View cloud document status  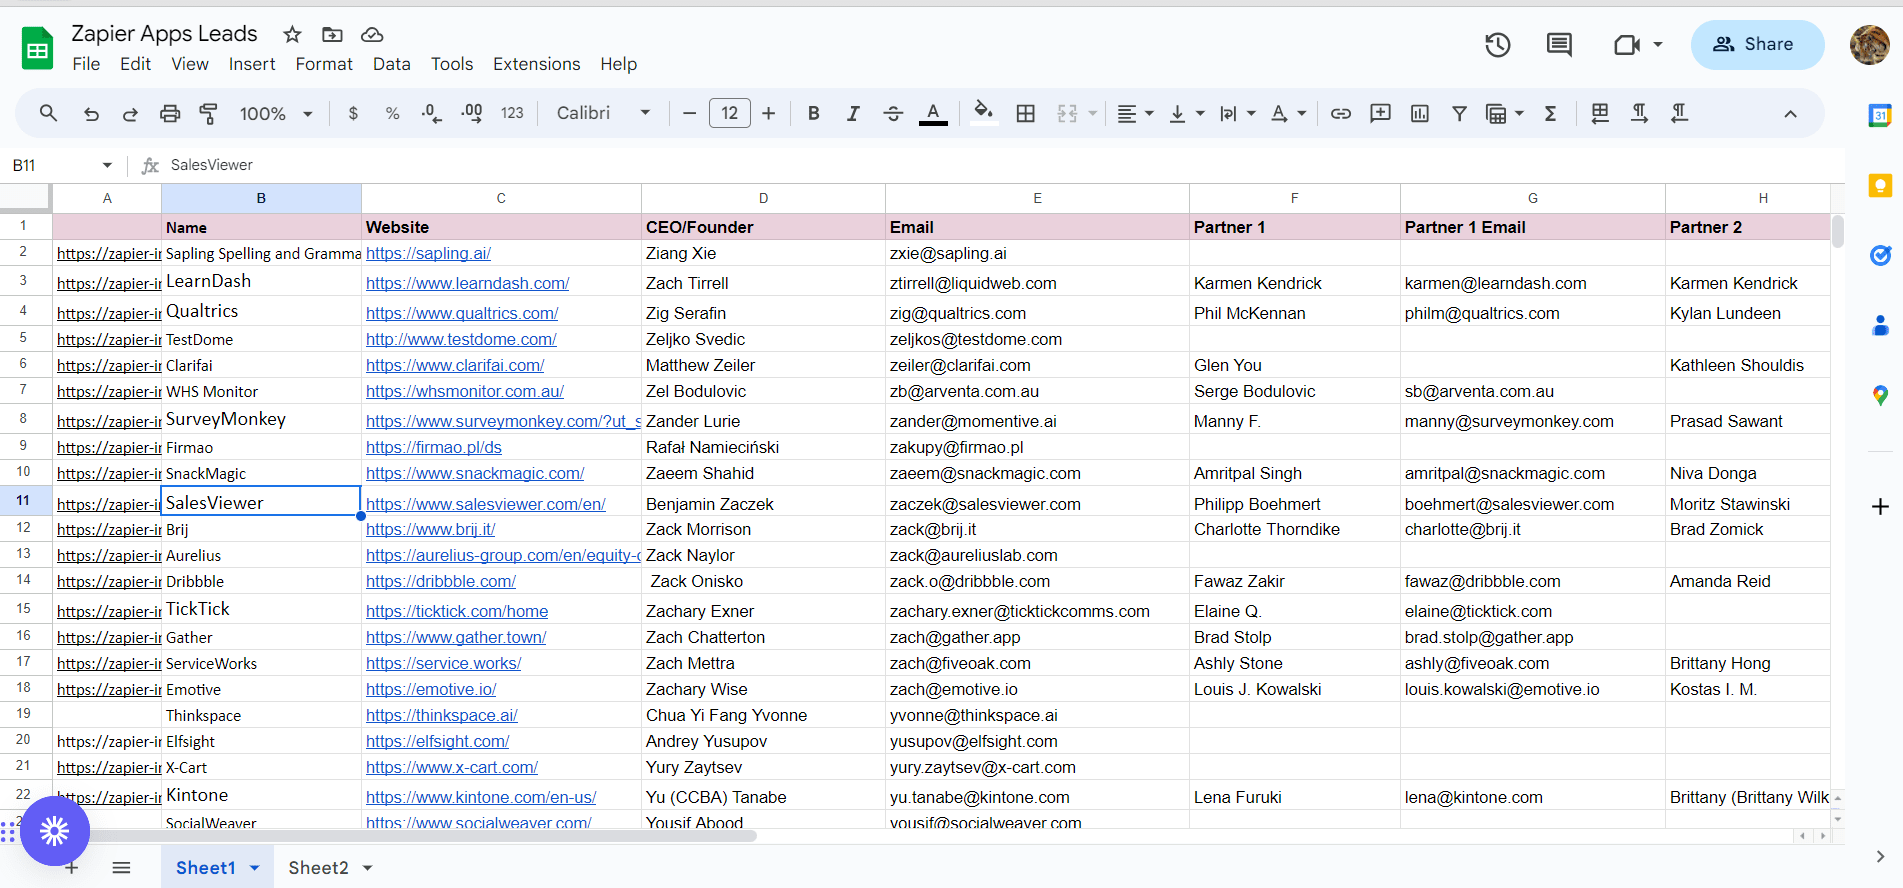point(372,35)
